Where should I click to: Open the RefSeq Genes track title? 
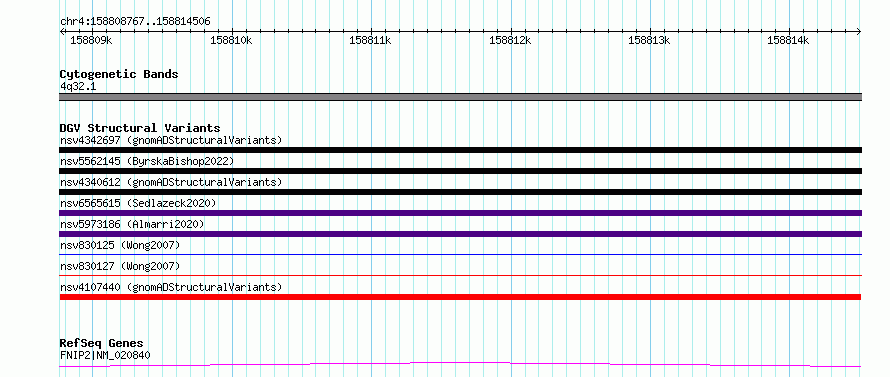tap(101, 344)
